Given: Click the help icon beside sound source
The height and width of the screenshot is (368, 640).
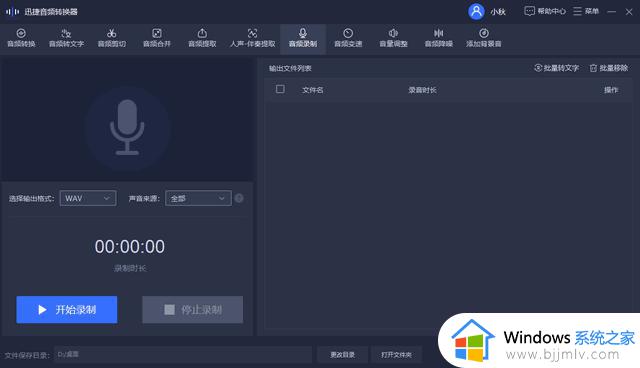Looking at the screenshot, I should click(x=239, y=198).
